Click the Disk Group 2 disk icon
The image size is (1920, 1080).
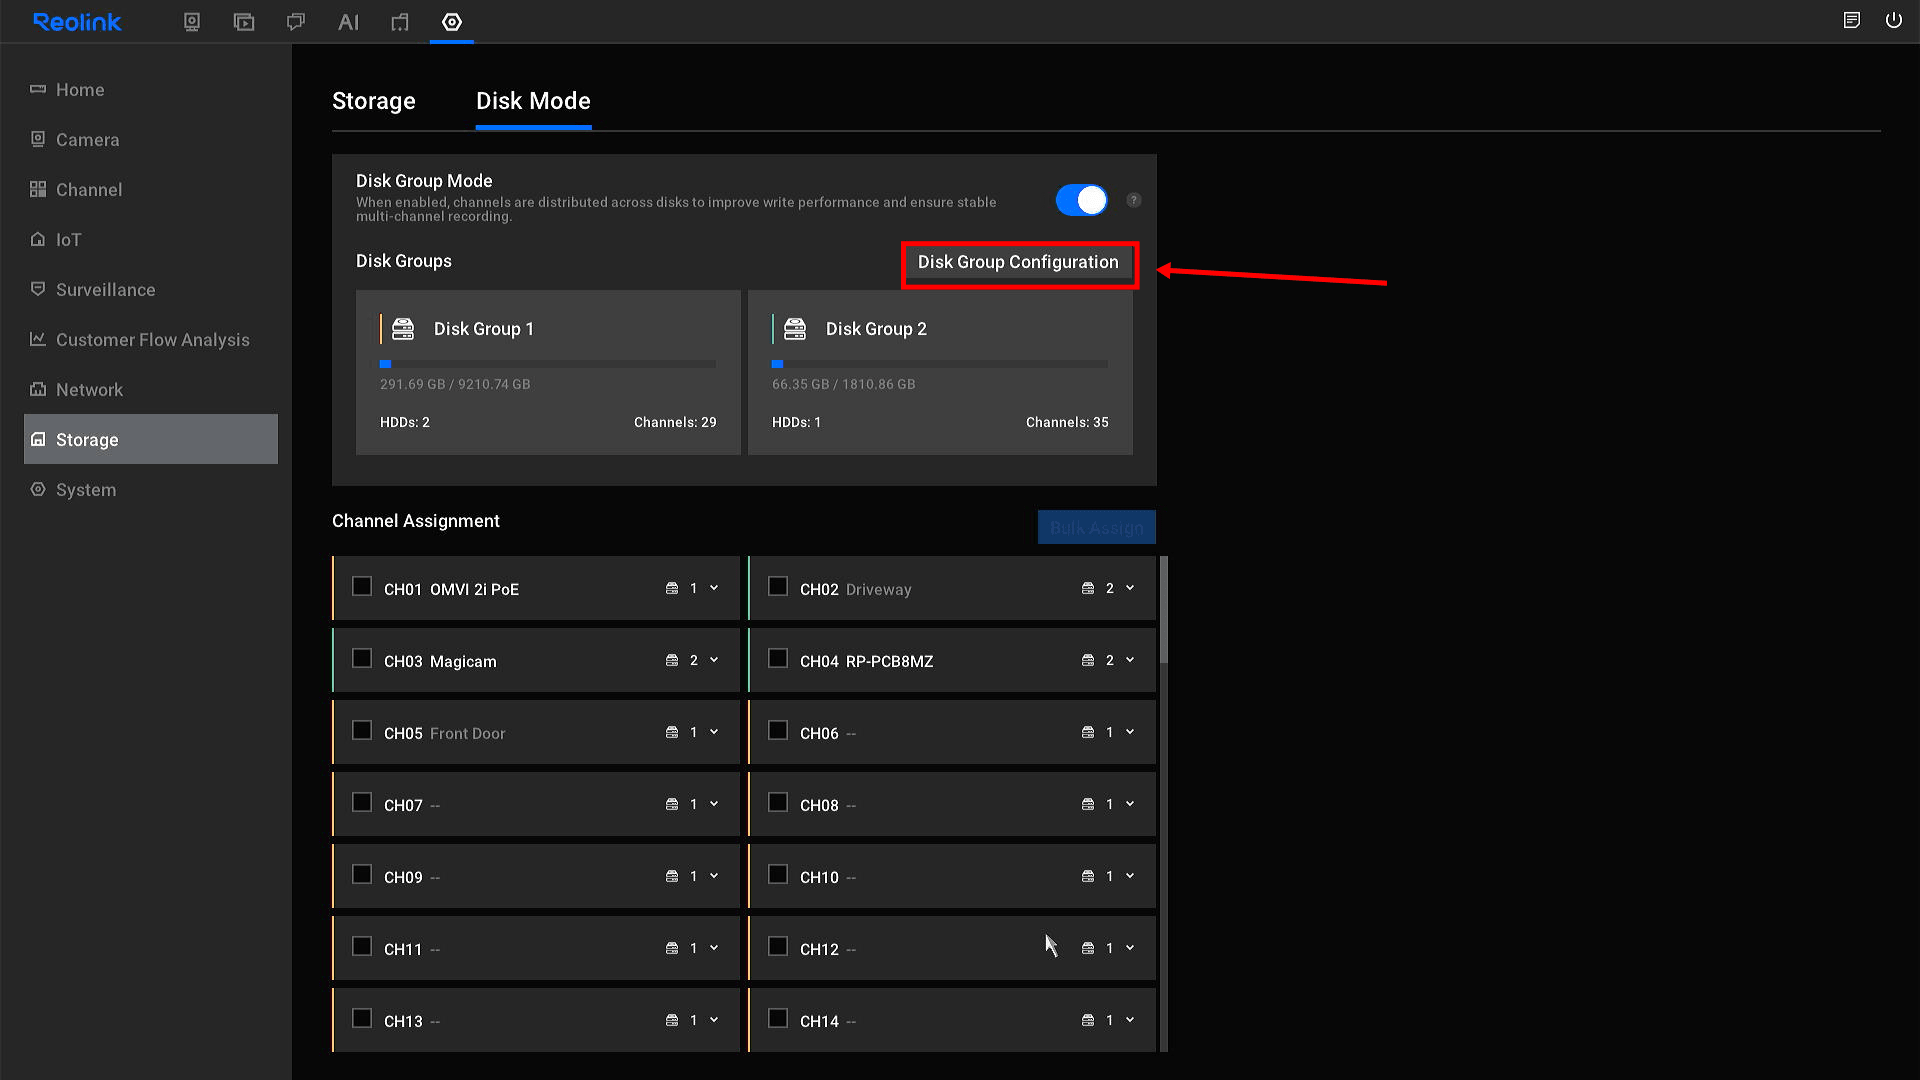(795, 329)
